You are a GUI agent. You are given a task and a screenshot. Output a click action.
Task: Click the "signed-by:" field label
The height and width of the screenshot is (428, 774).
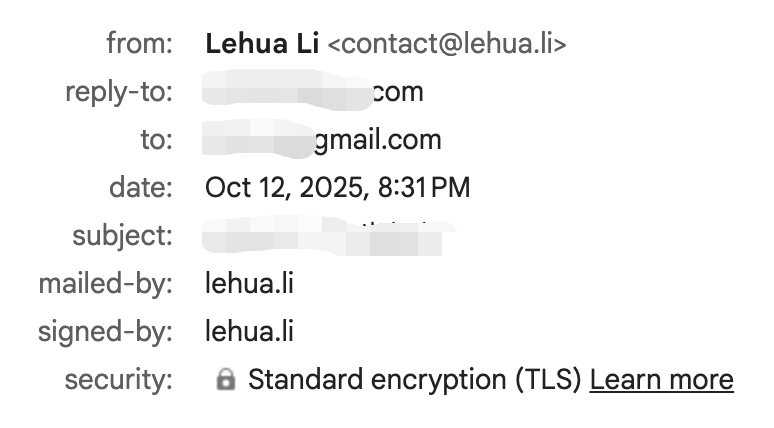pos(106,332)
